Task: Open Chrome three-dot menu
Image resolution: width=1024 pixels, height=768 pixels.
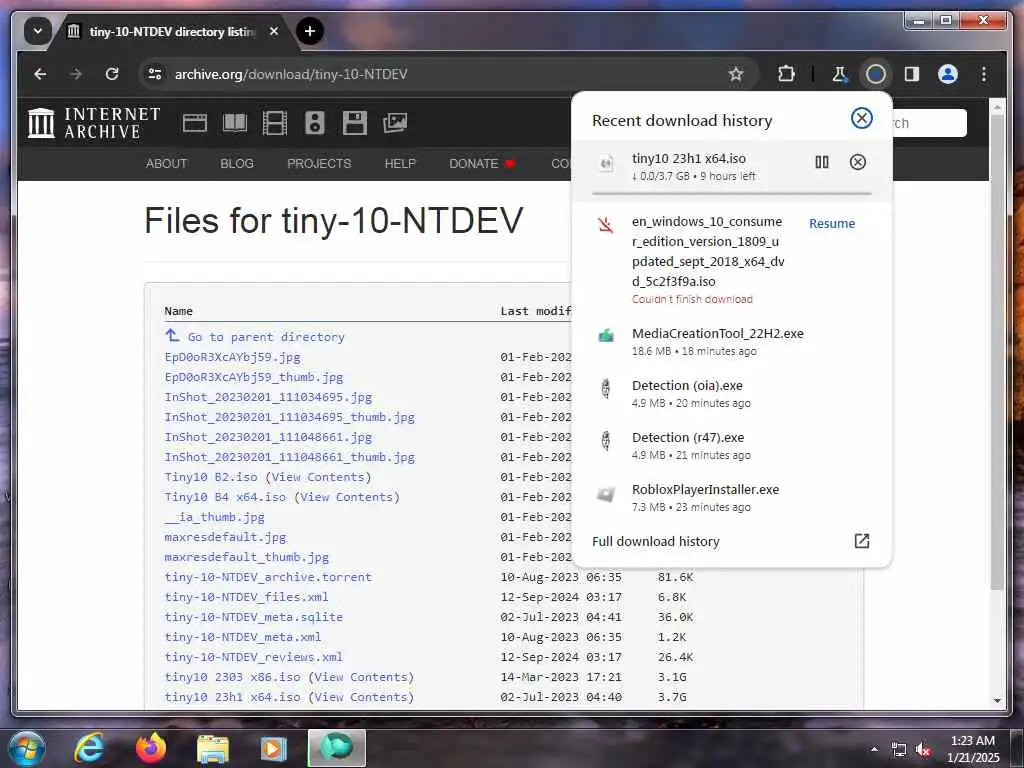Action: click(984, 74)
